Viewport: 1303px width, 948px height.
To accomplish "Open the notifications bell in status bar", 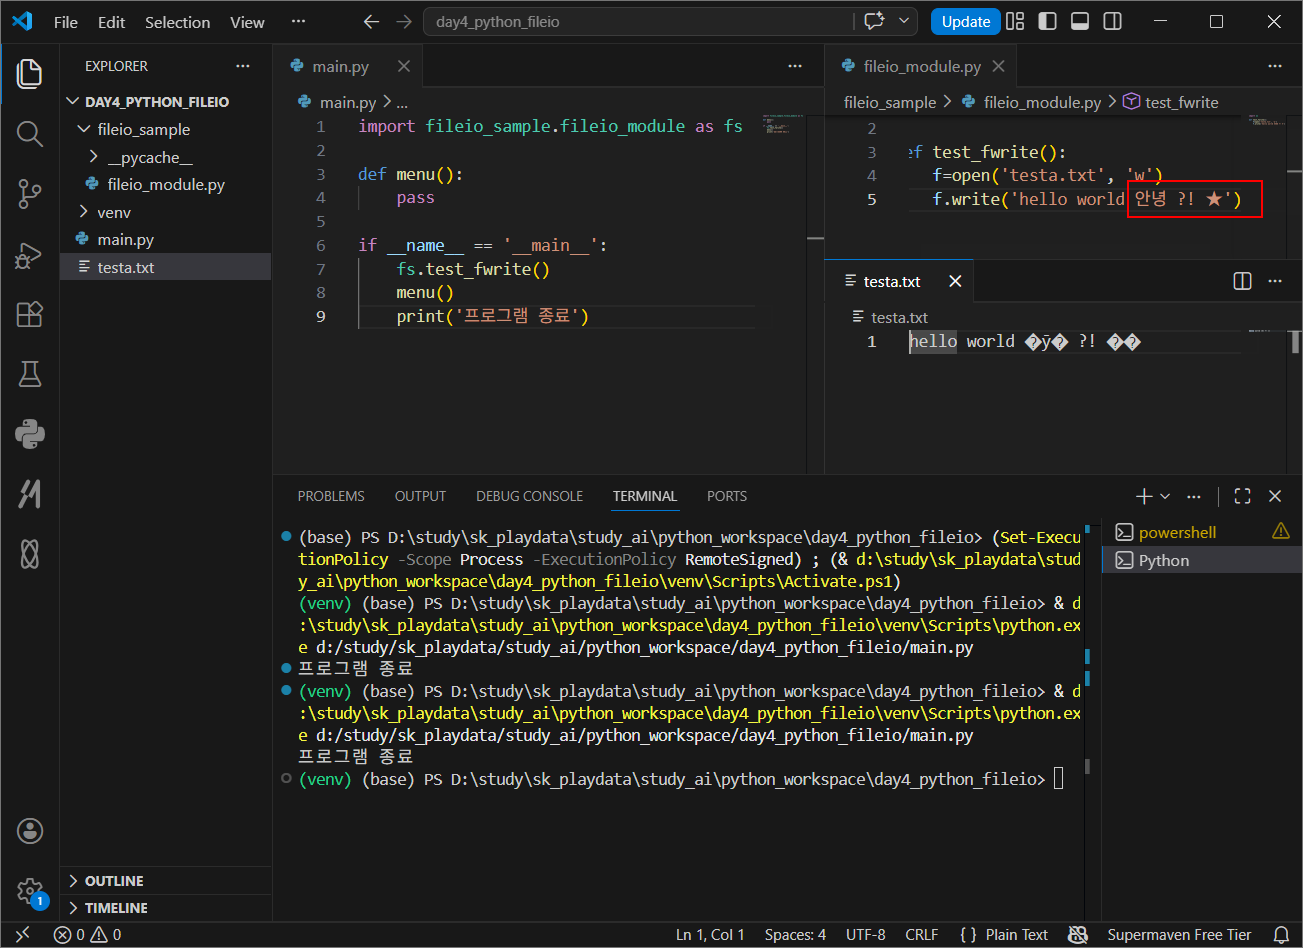I will pos(1281,935).
